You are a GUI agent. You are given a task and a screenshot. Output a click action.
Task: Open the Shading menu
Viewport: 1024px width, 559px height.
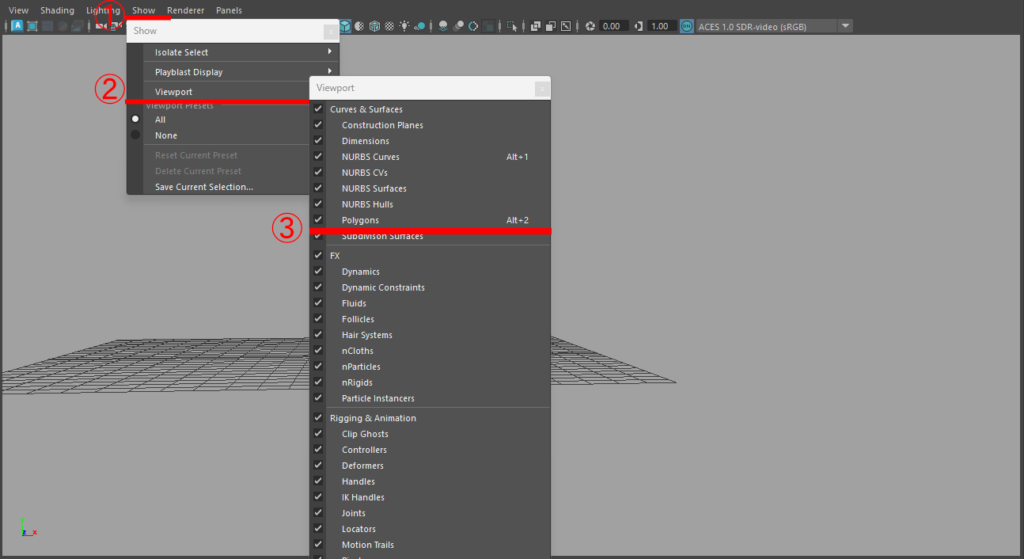tap(57, 10)
